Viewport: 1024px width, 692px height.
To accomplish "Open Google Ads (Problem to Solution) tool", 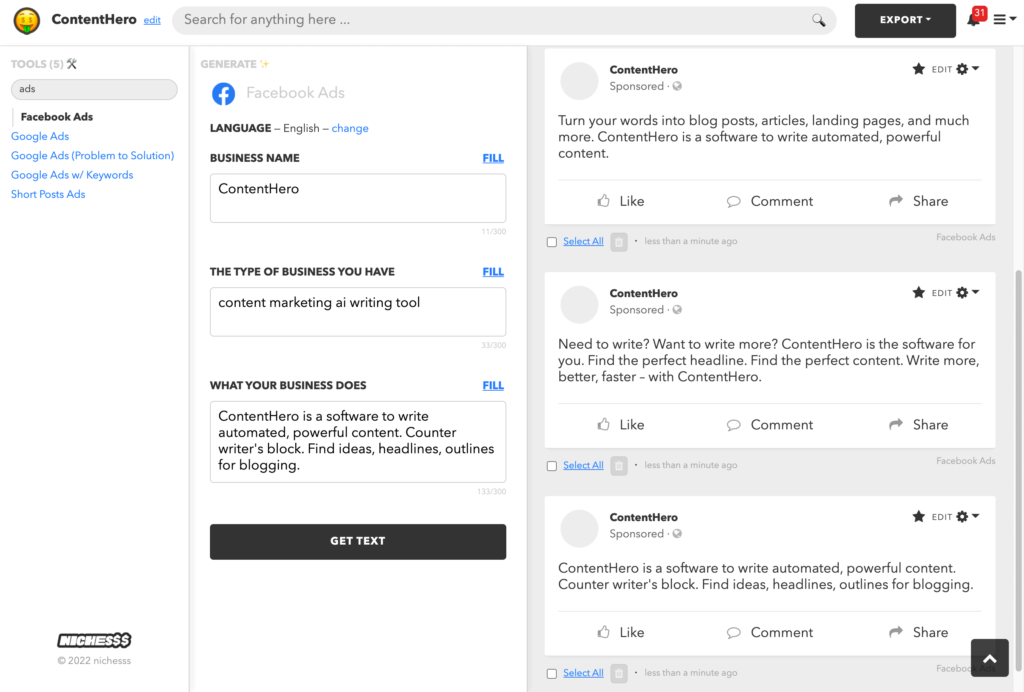I will (93, 156).
